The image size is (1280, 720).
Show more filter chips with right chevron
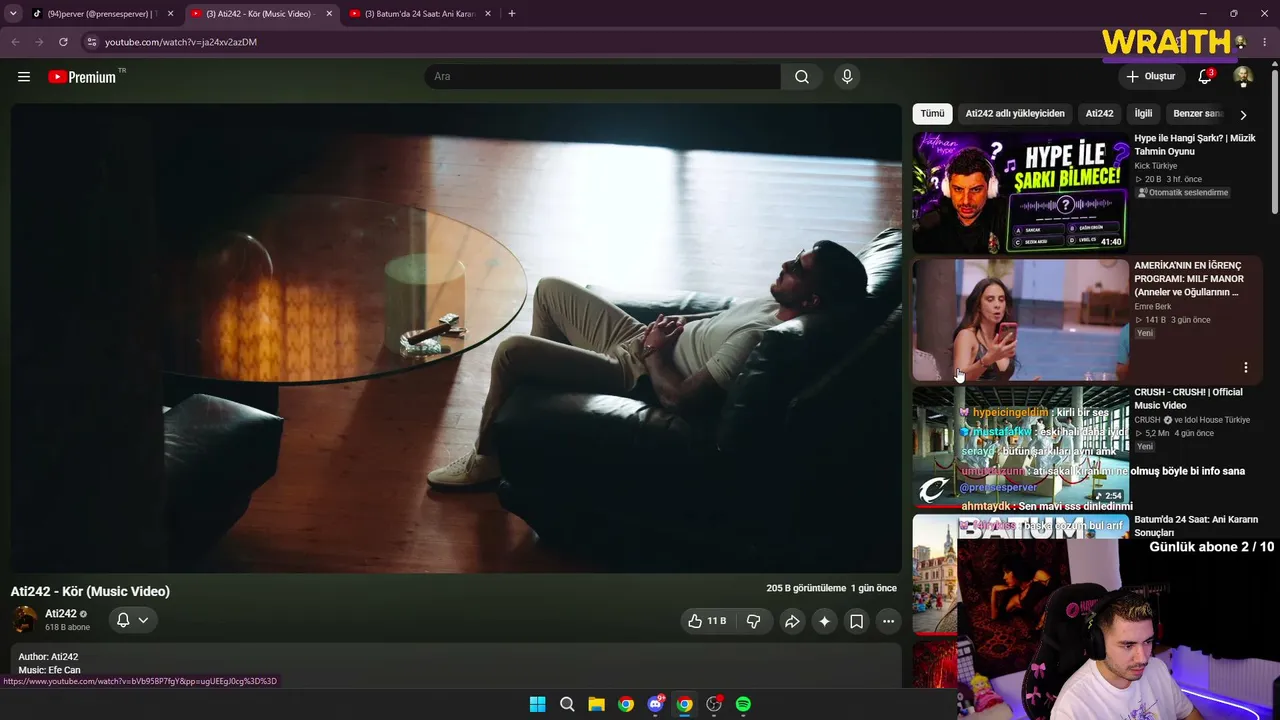pyautogui.click(x=1243, y=114)
